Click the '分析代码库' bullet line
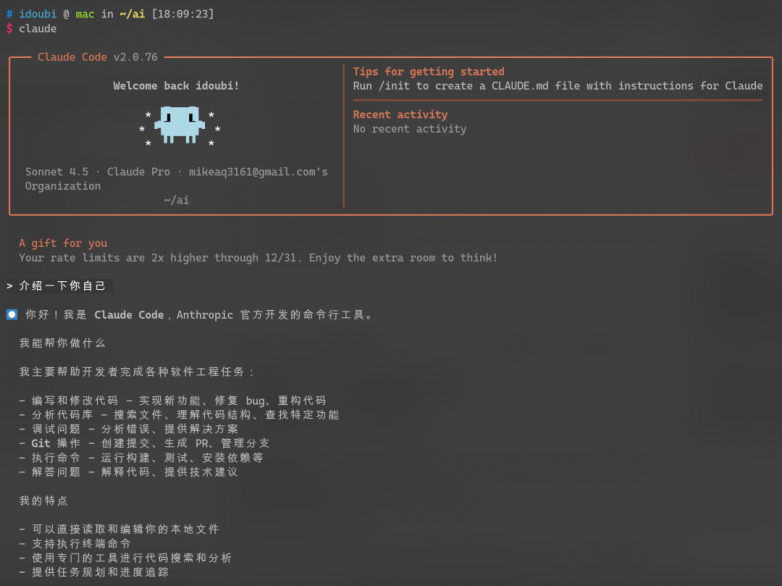The image size is (782, 586). pos(179,415)
